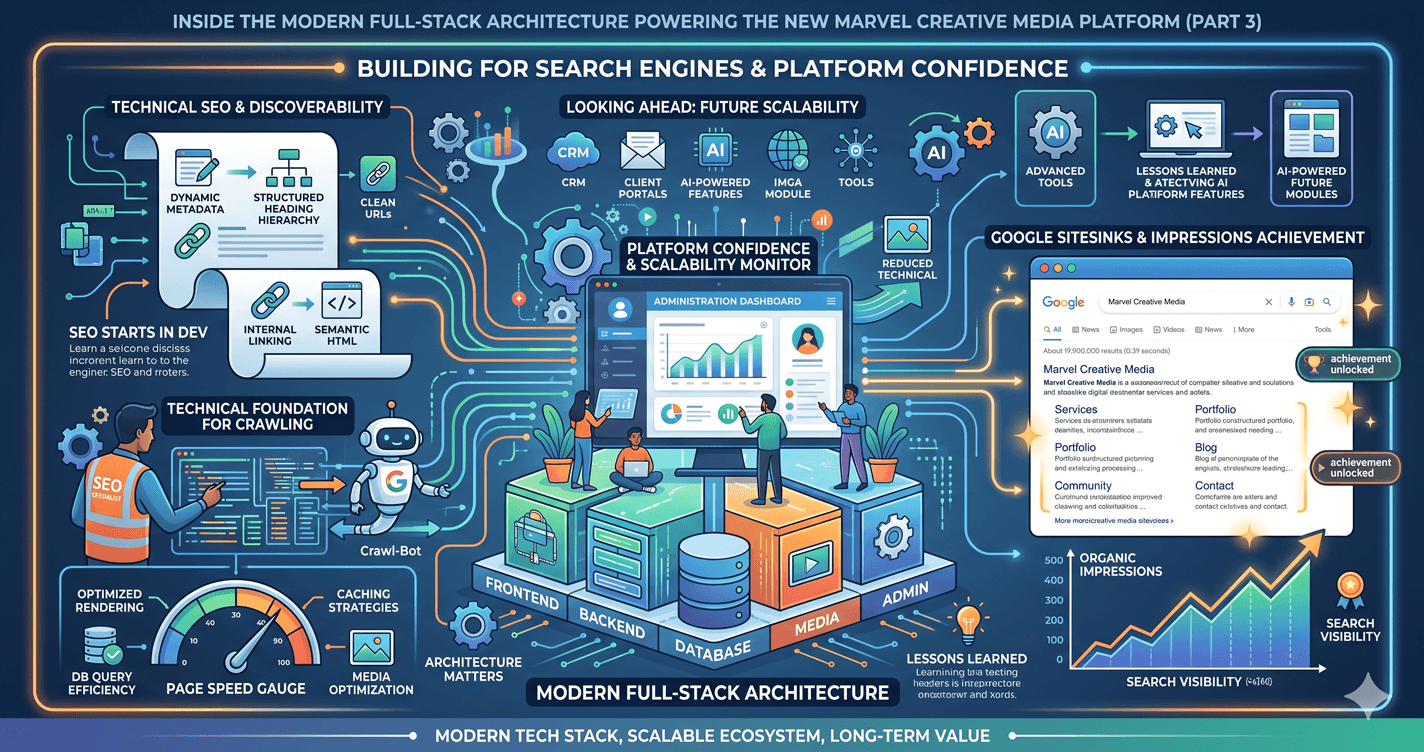Open the Contact sitelink
The height and width of the screenshot is (752, 1424).
1214,486
